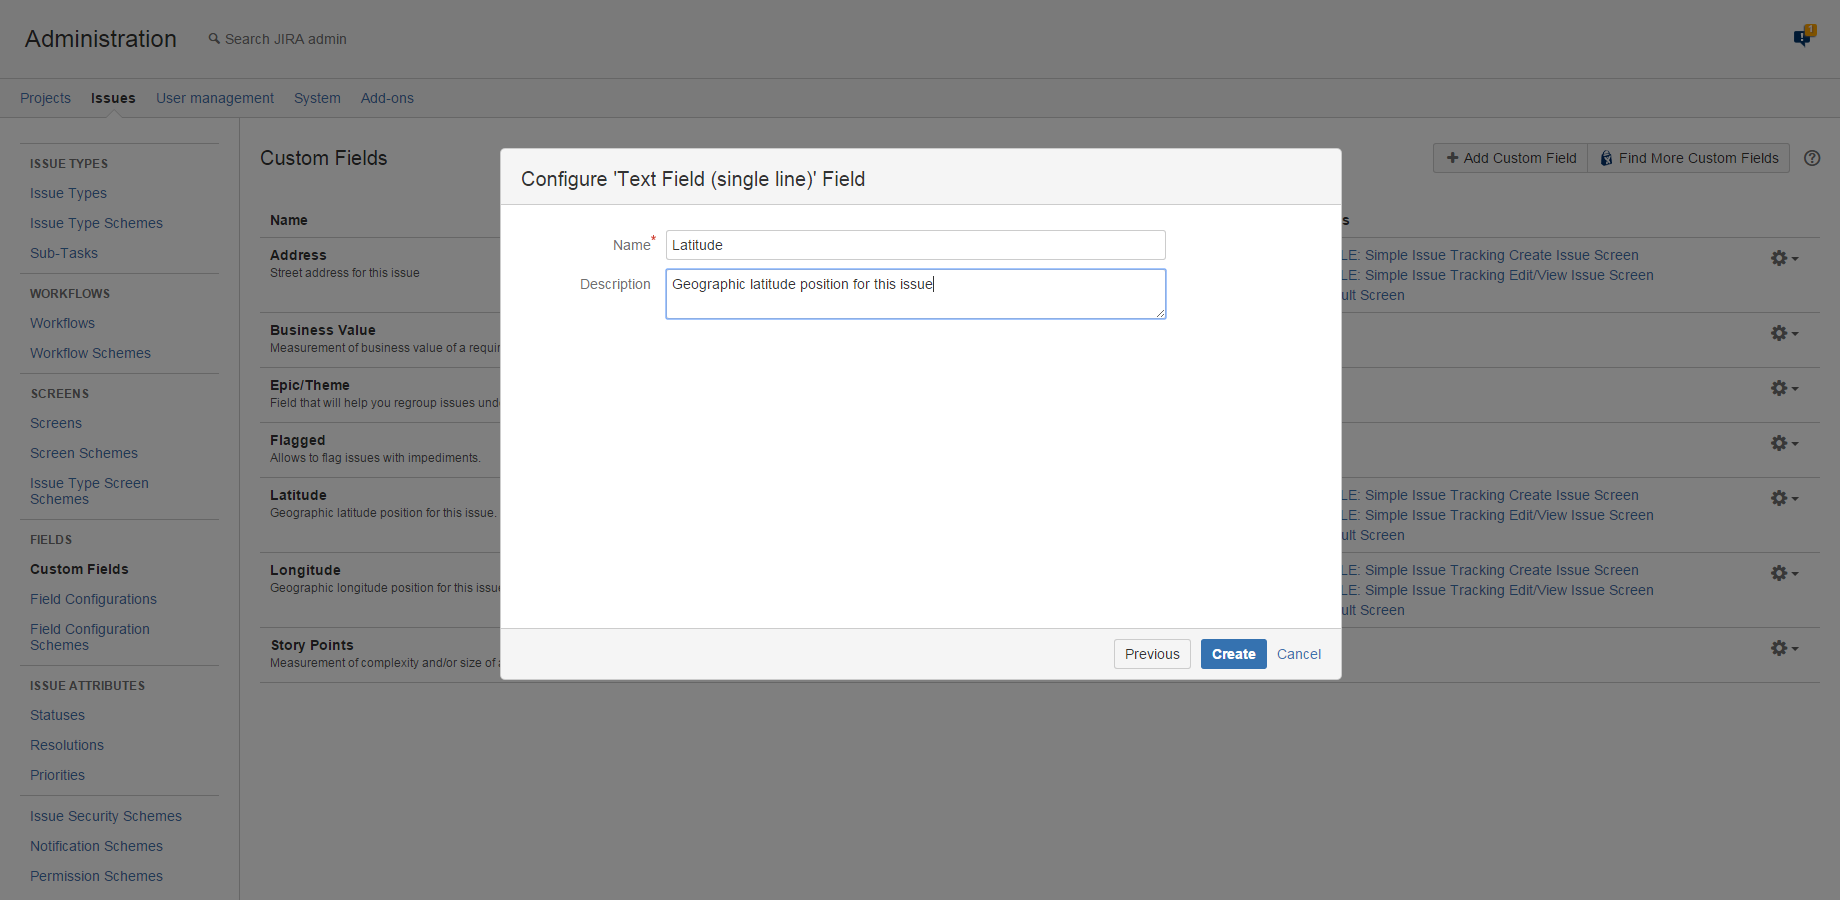Click the search magnifier in the admin search bar
Viewport: 1840px width, 900px height.
click(x=213, y=38)
